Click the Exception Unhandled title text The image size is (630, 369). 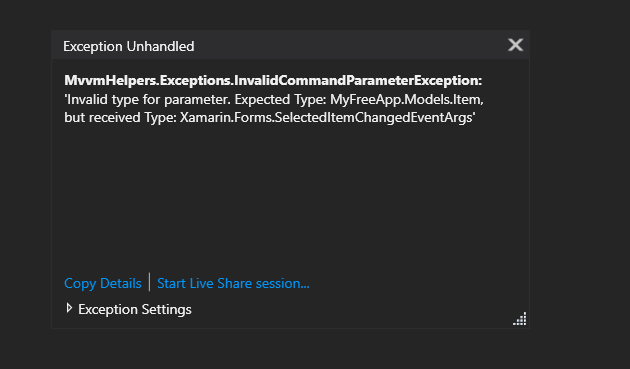129,46
